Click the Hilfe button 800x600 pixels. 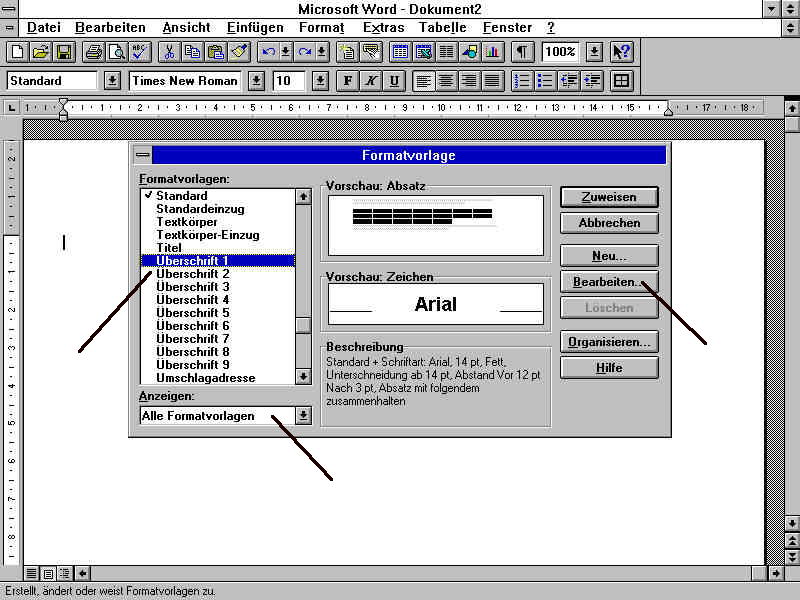click(x=609, y=368)
